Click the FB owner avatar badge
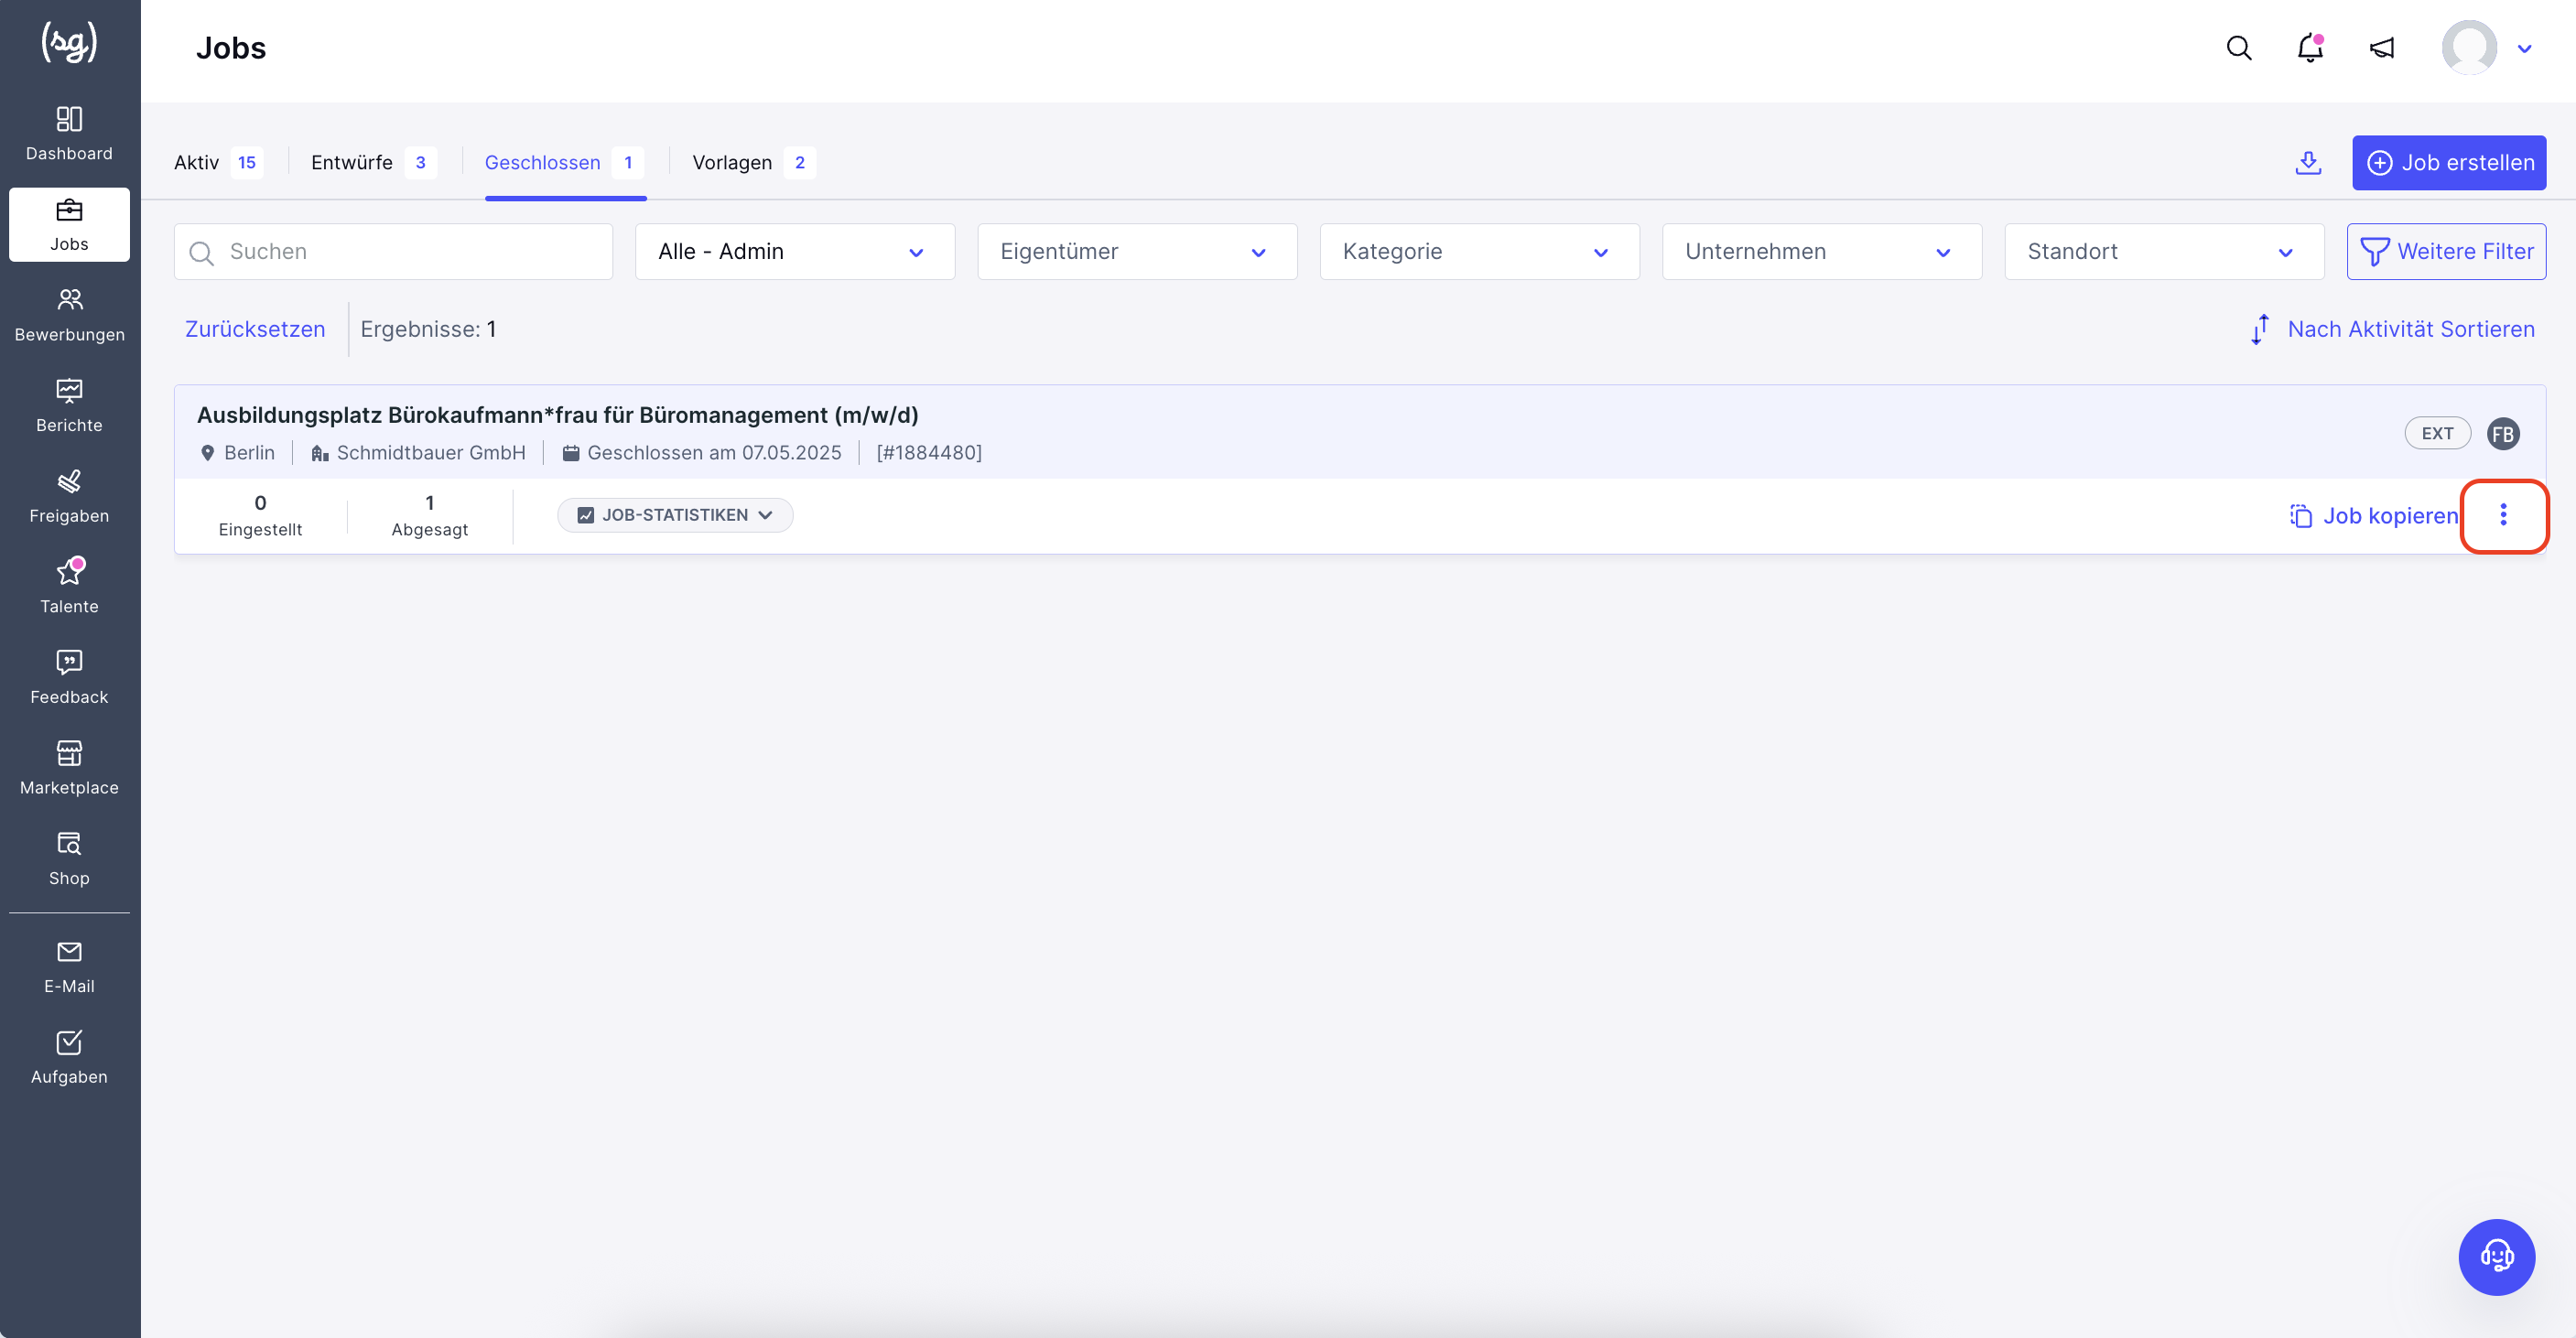The height and width of the screenshot is (1338, 2576). click(2503, 434)
